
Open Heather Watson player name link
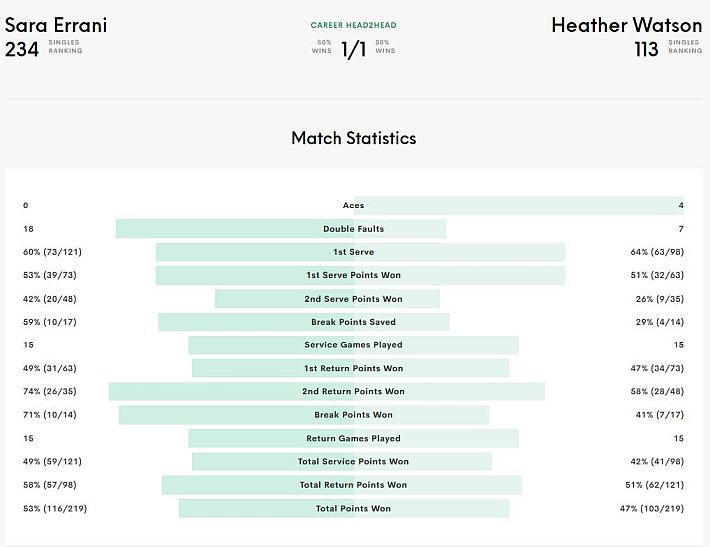click(x=626, y=25)
